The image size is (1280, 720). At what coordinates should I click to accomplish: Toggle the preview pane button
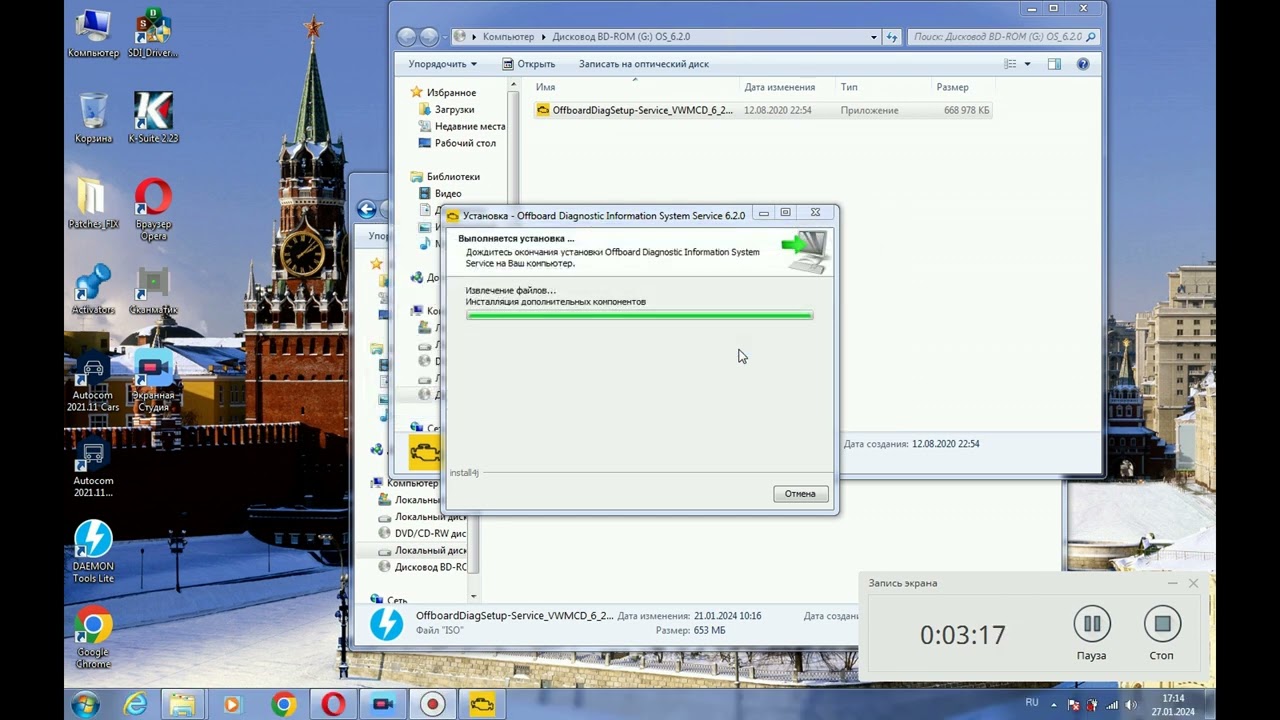[1054, 64]
